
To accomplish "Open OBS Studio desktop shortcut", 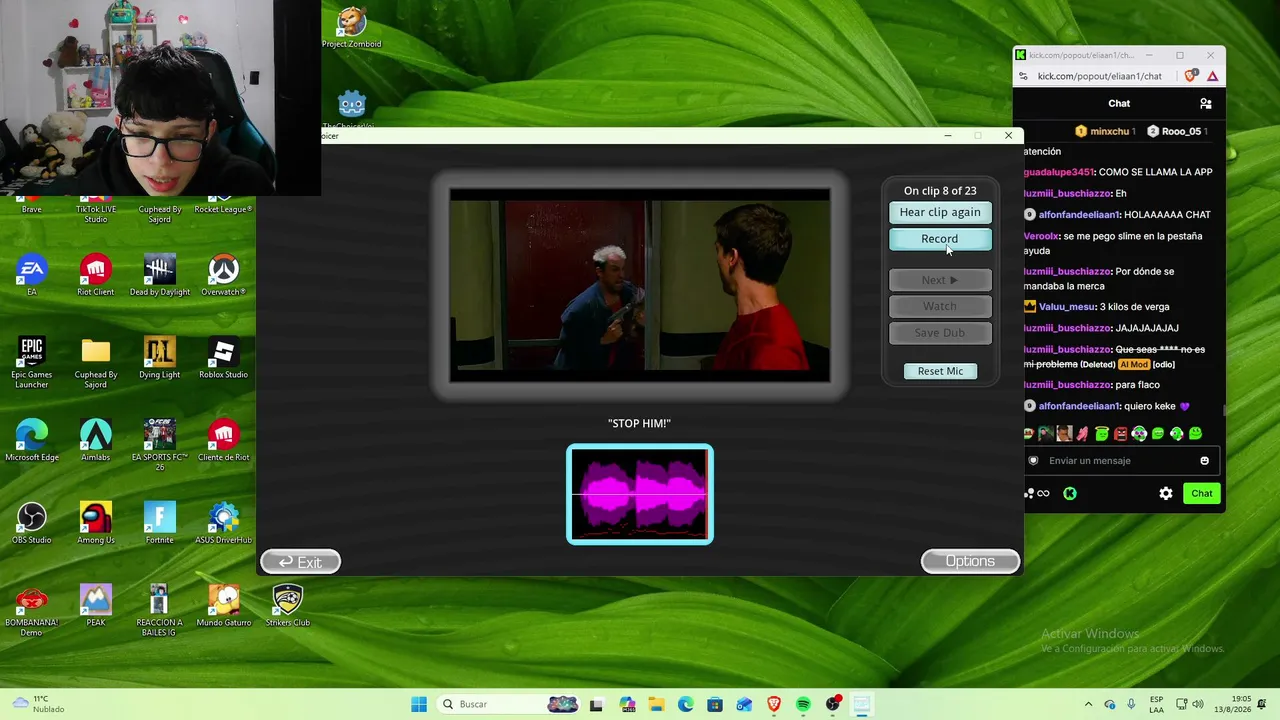I will [31, 523].
